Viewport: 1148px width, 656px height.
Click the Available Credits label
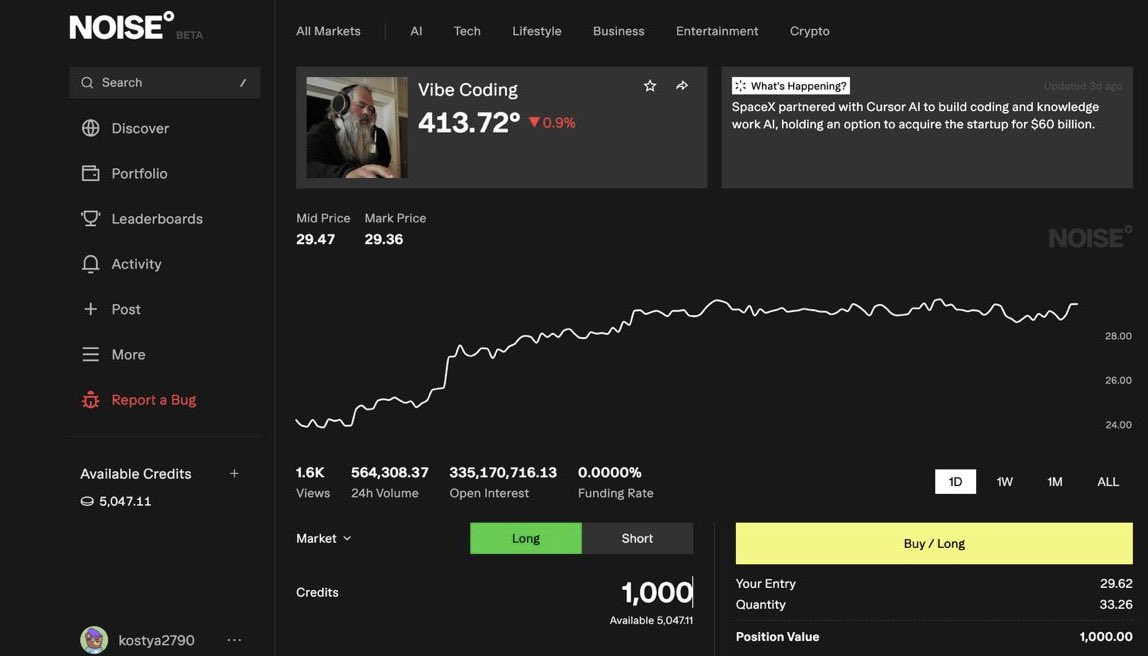135,474
